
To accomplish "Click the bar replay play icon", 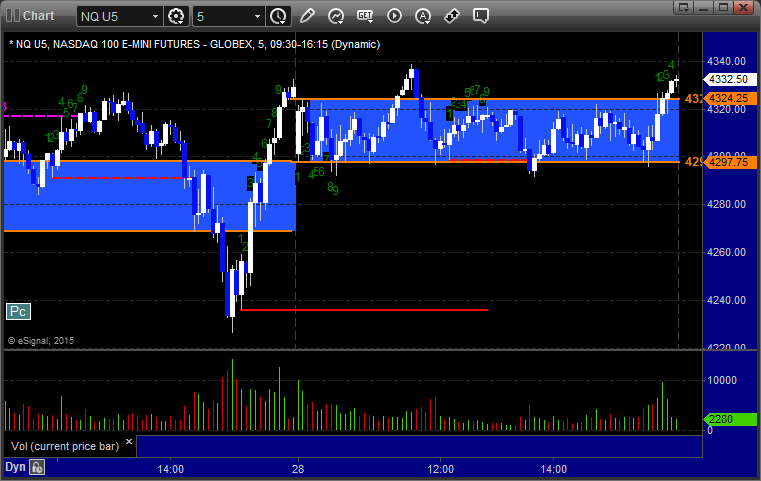I will [394, 16].
